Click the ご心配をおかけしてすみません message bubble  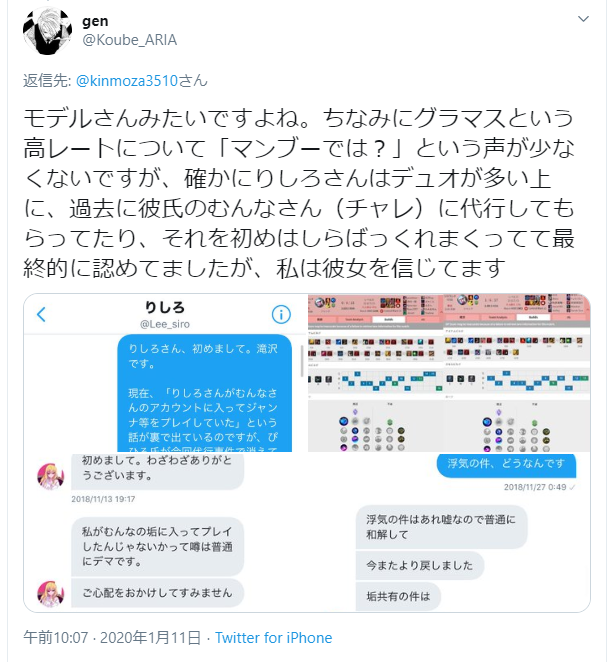(x=158, y=593)
